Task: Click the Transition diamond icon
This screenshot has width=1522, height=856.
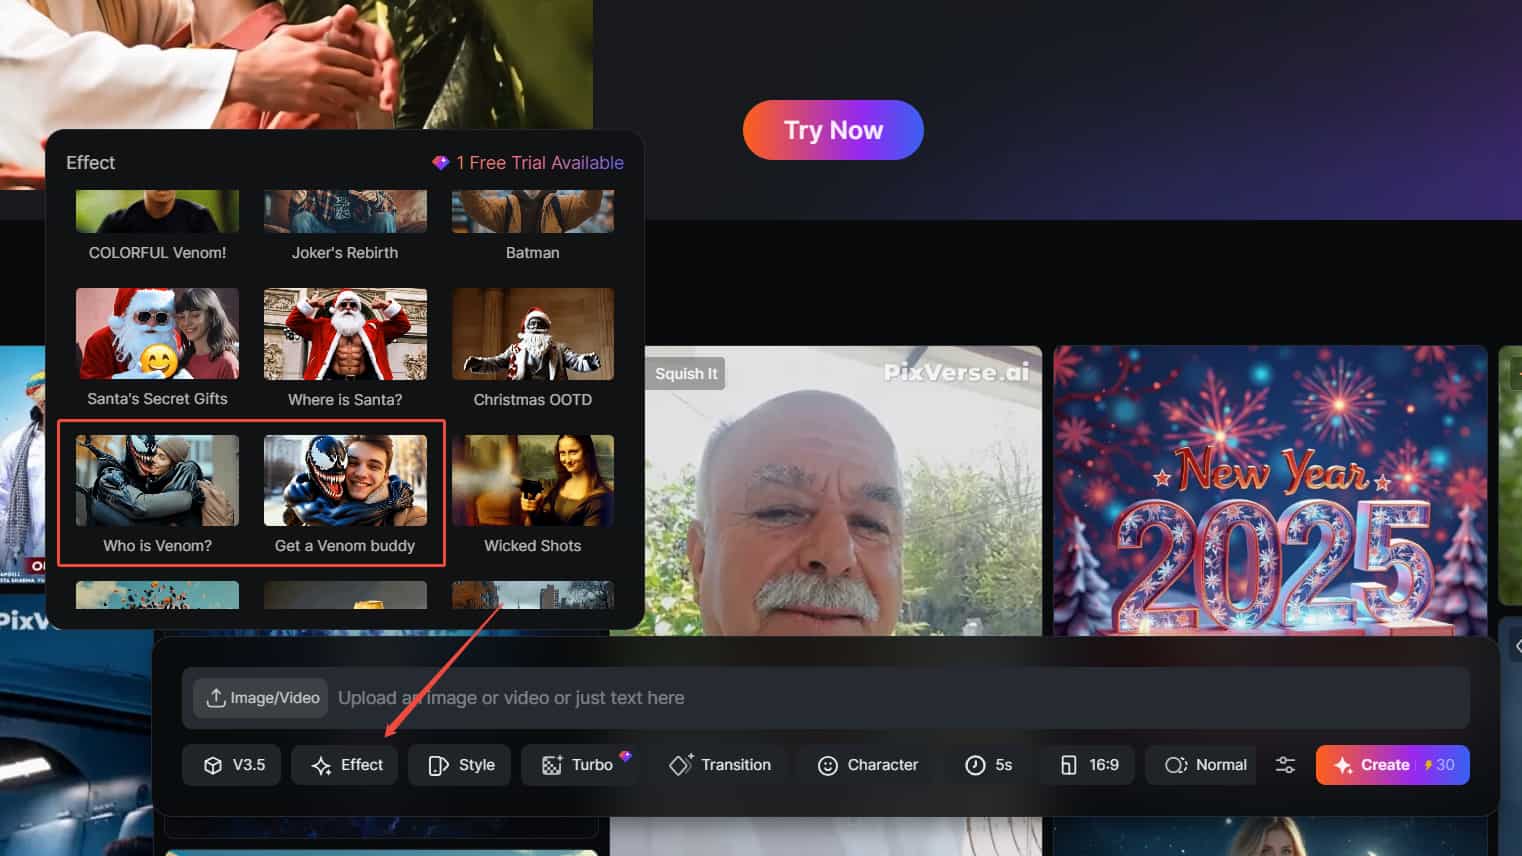Action: [681, 765]
